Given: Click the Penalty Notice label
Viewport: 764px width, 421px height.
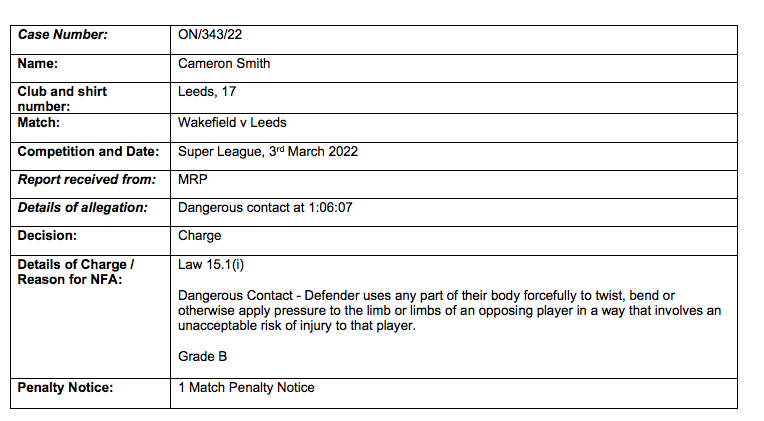Looking at the screenshot, I should pyautogui.click(x=65, y=388).
